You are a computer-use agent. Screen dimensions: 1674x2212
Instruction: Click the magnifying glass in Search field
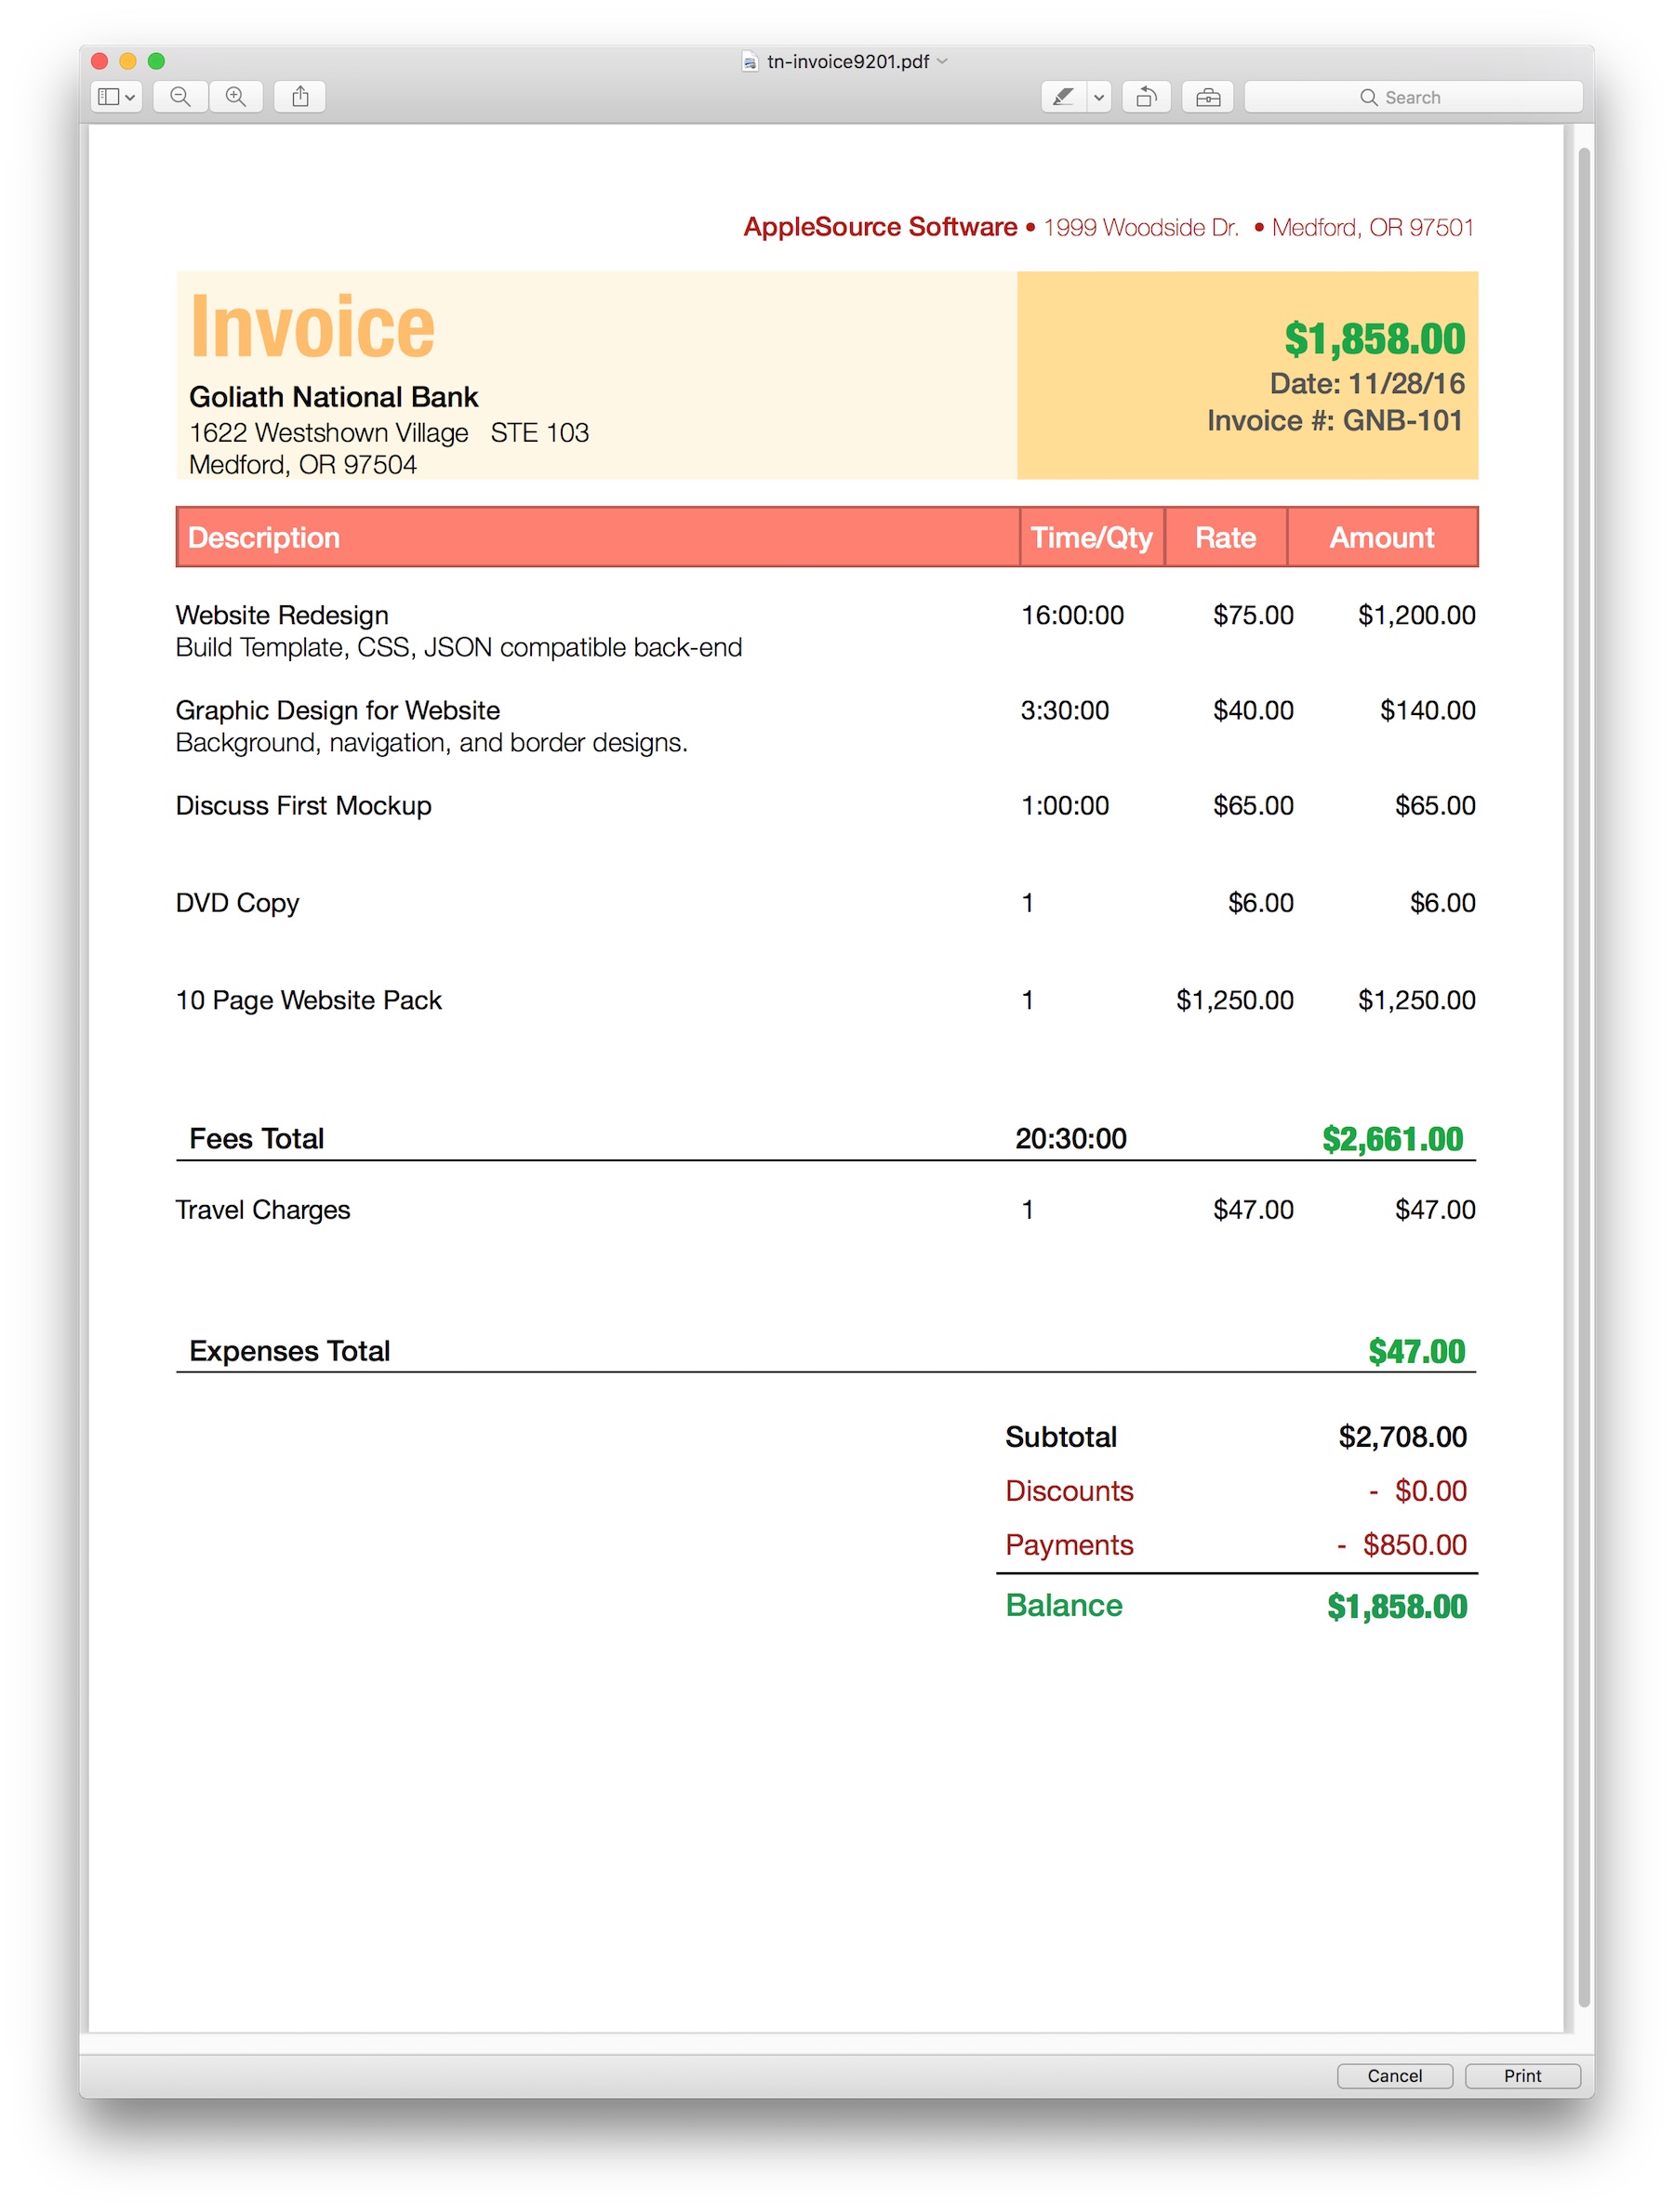[x=1368, y=97]
